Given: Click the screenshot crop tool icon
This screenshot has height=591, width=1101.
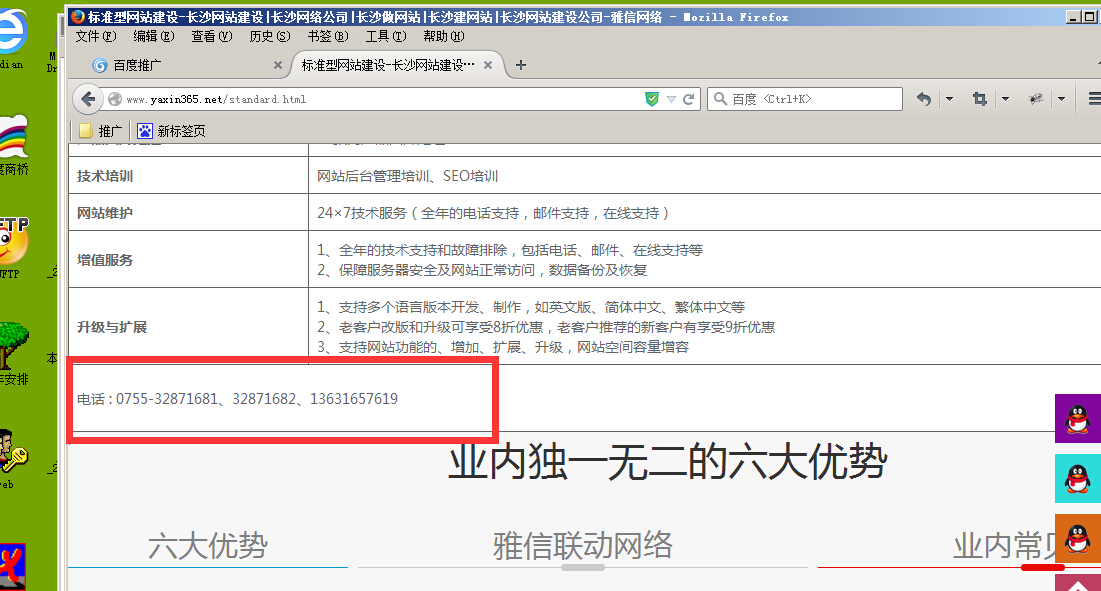Looking at the screenshot, I should (979, 99).
